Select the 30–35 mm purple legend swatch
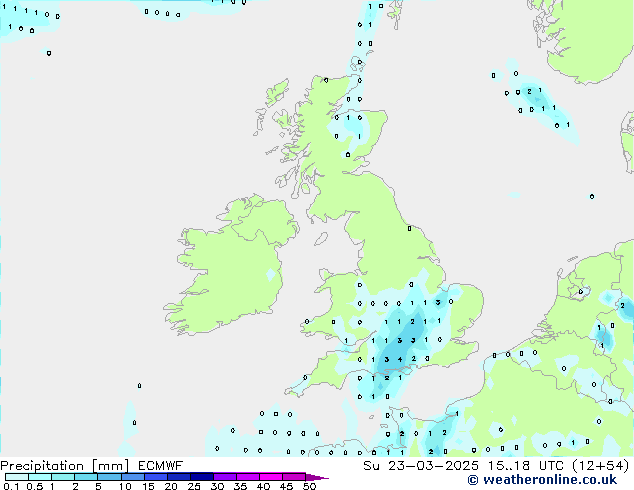Image resolution: width=634 pixels, height=490 pixels. pos(225,477)
